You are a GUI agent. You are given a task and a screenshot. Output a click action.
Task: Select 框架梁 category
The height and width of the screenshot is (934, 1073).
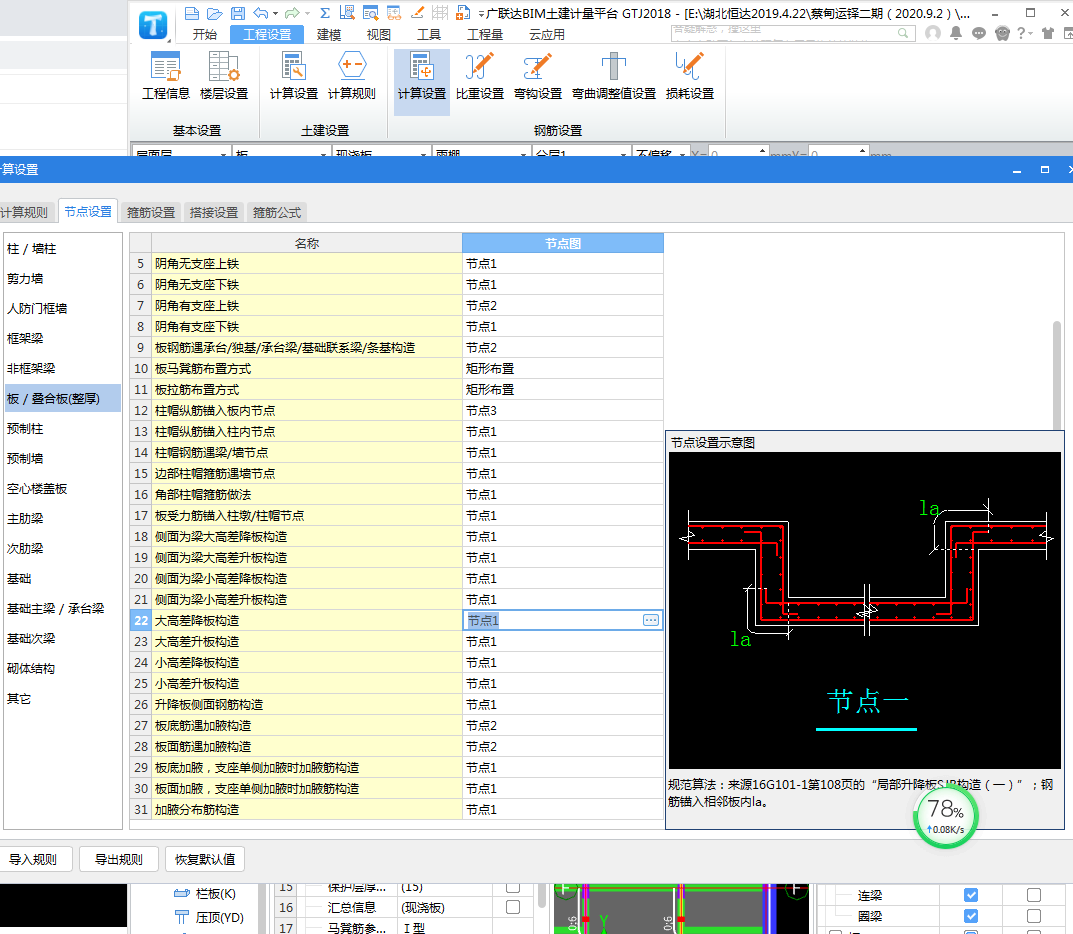coord(63,338)
